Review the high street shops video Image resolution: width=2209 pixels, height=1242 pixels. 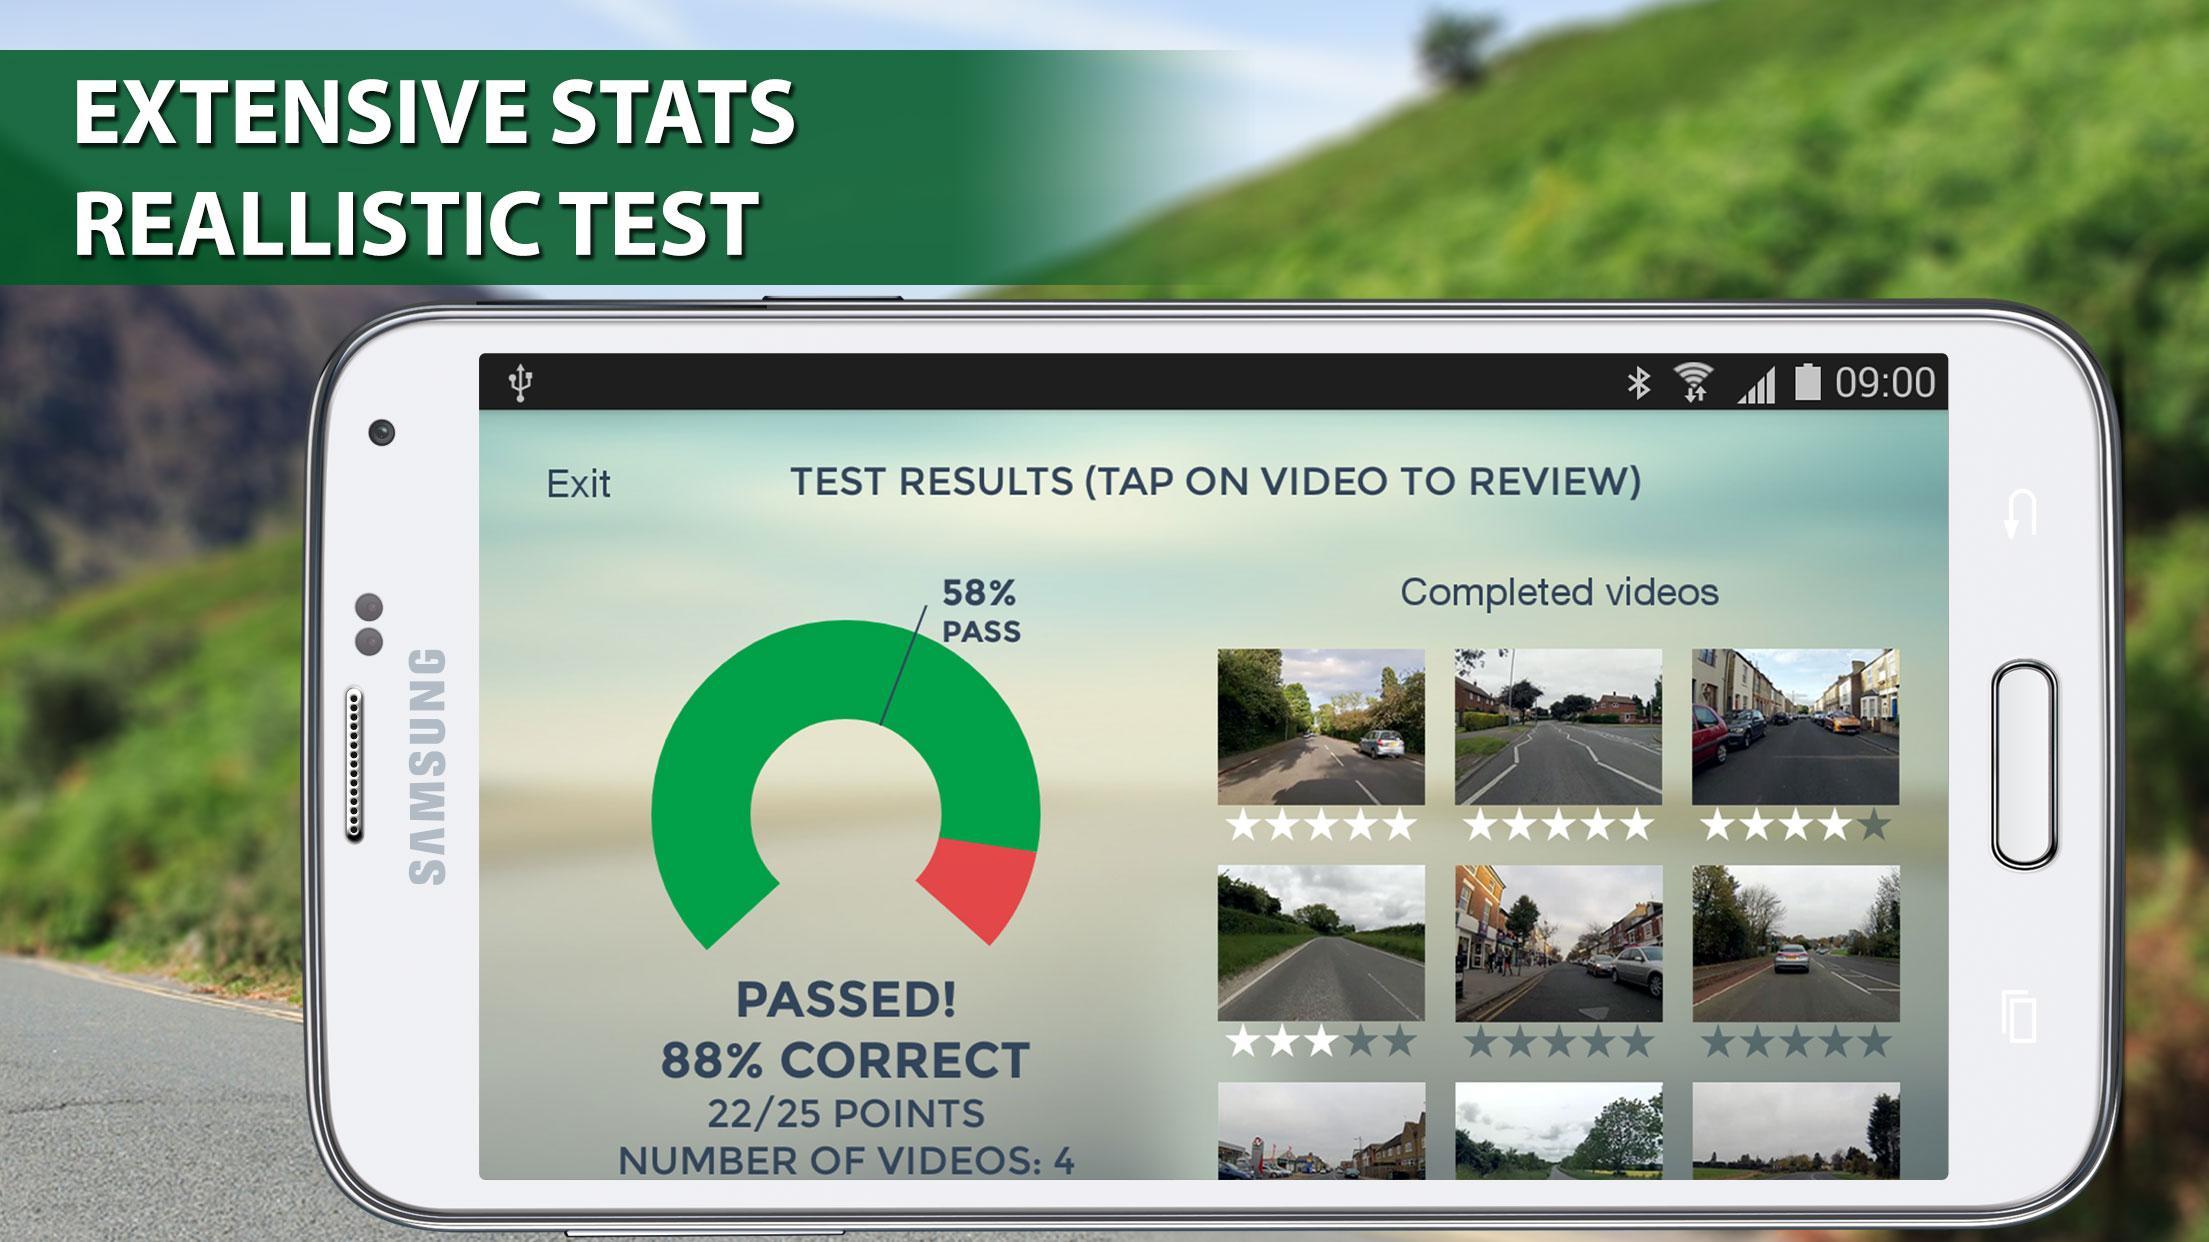pos(1558,944)
